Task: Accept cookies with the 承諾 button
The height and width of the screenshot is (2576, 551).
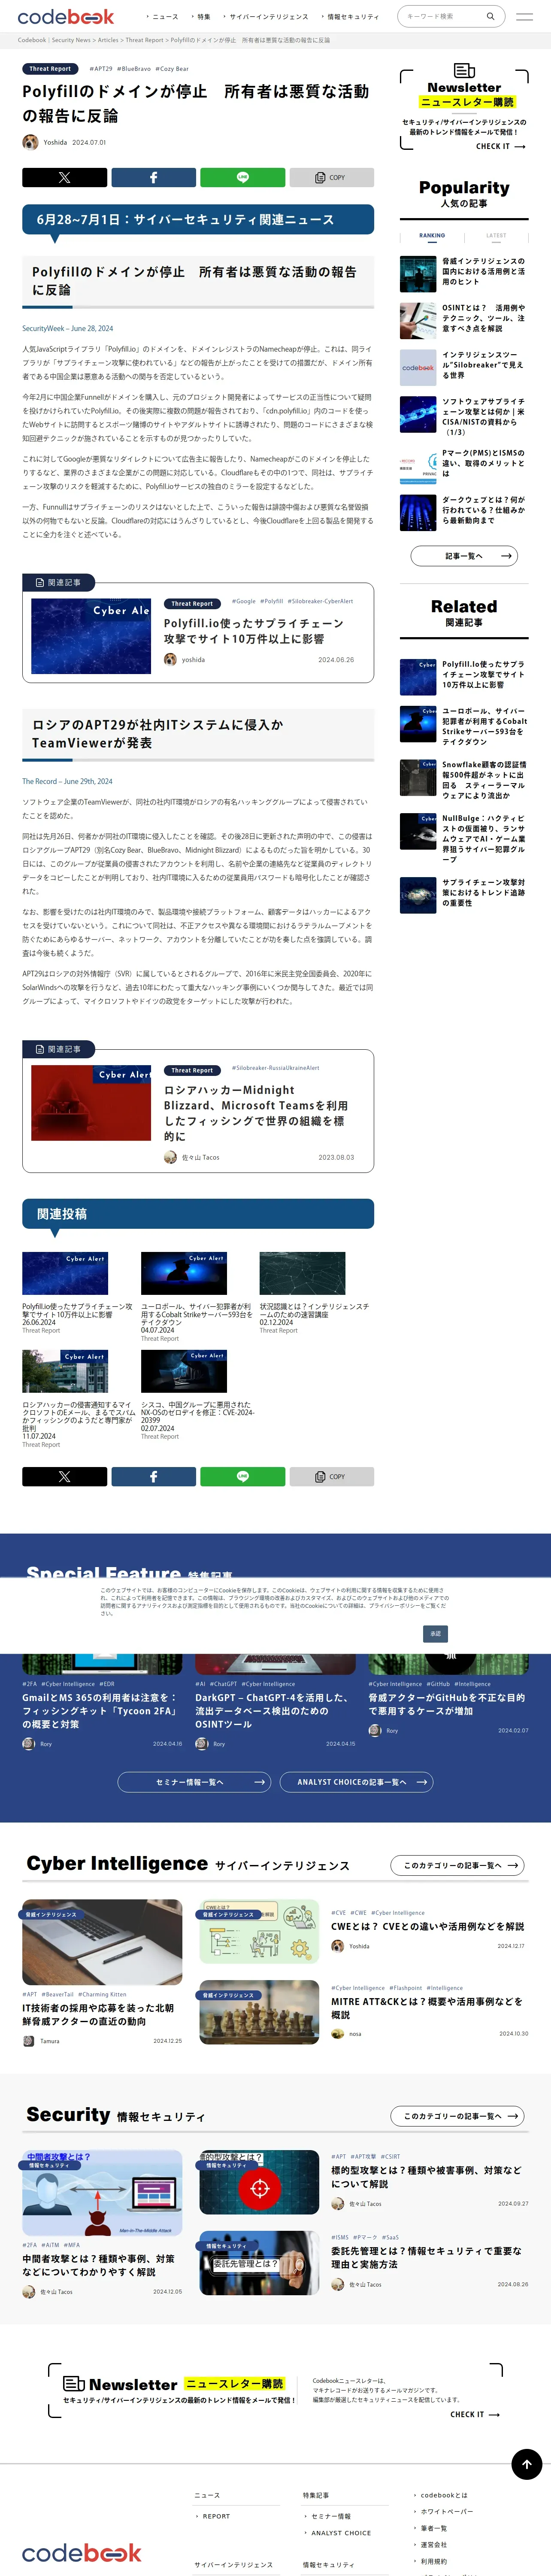Action: coord(435,1633)
